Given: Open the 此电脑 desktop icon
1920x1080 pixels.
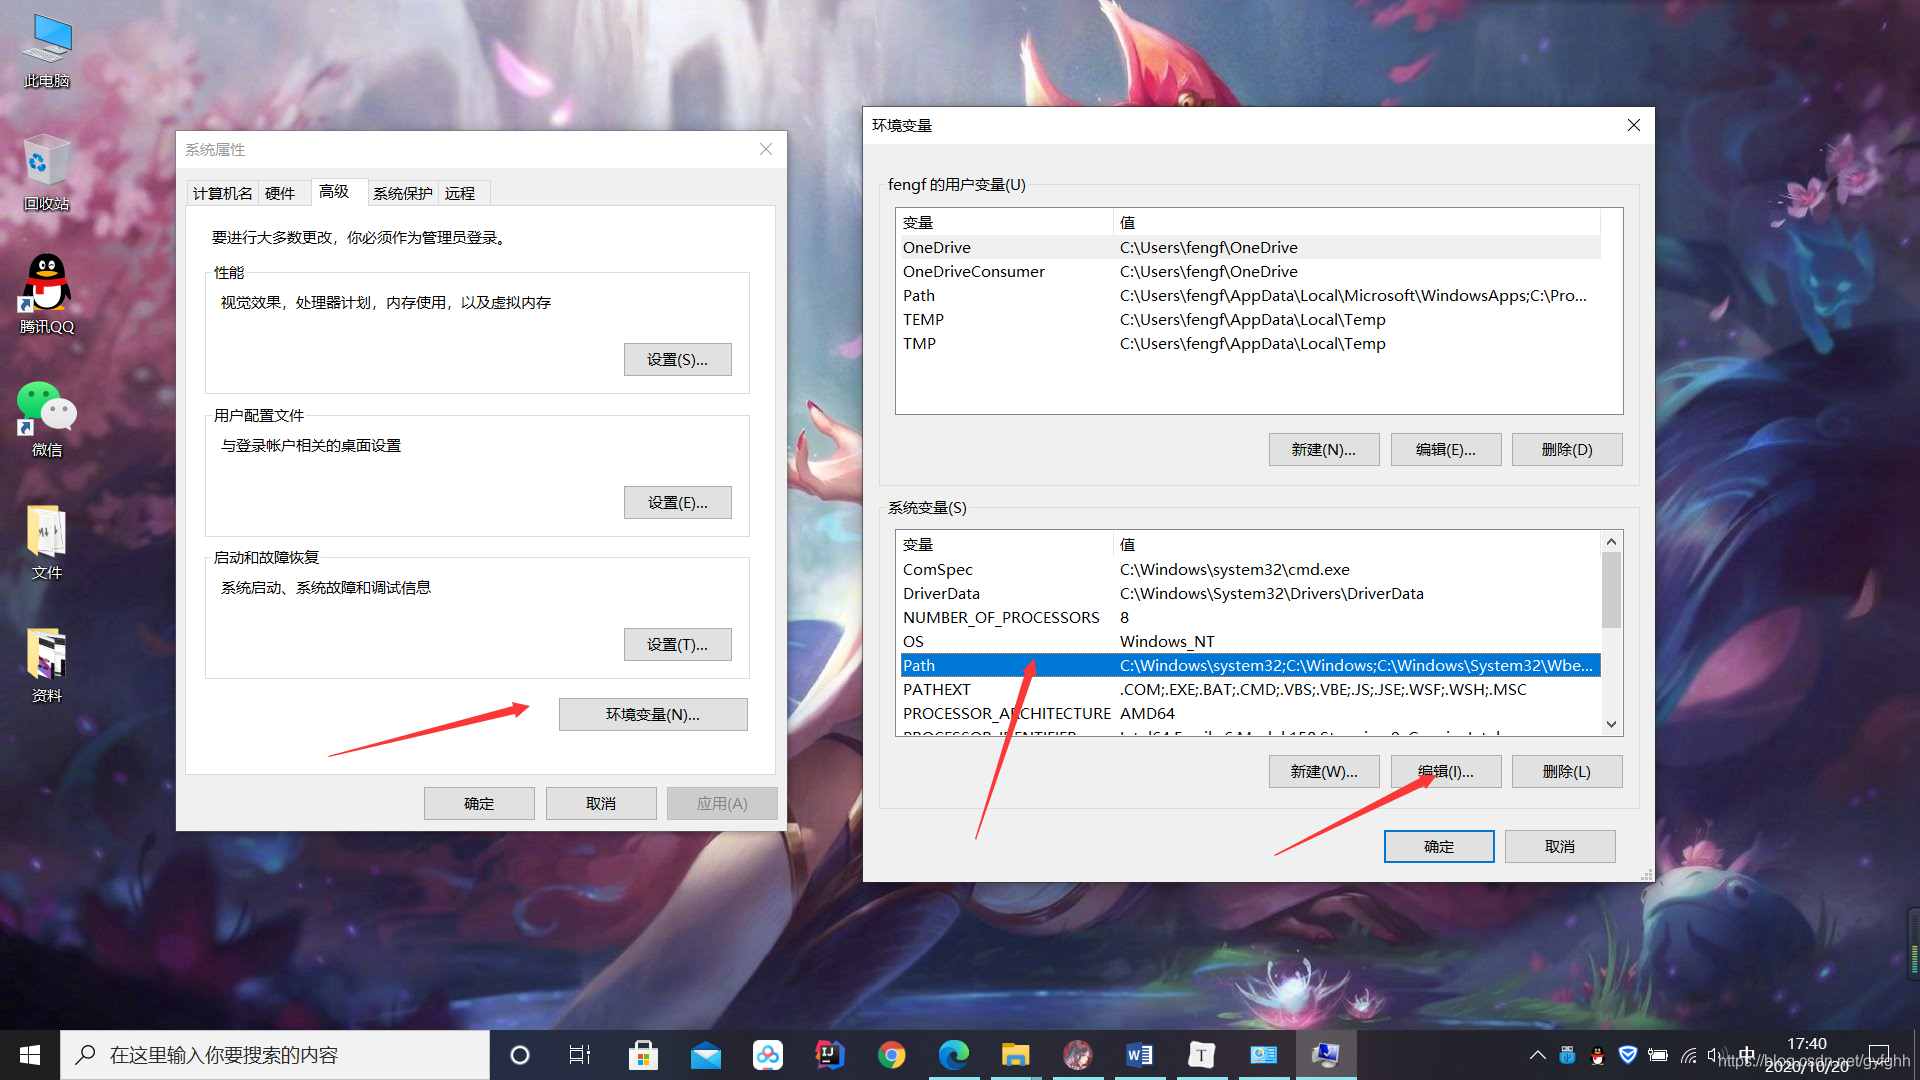Looking at the screenshot, I should (47, 50).
